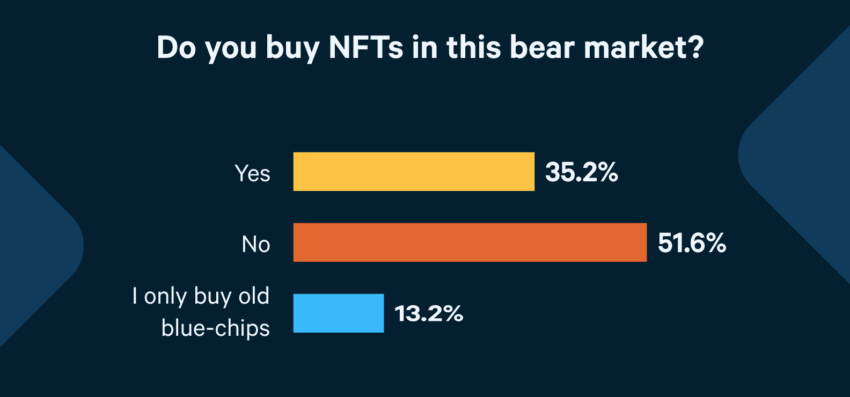Click the words 'bear market?' in heading
This screenshot has width=850, height=397.
coord(607,48)
